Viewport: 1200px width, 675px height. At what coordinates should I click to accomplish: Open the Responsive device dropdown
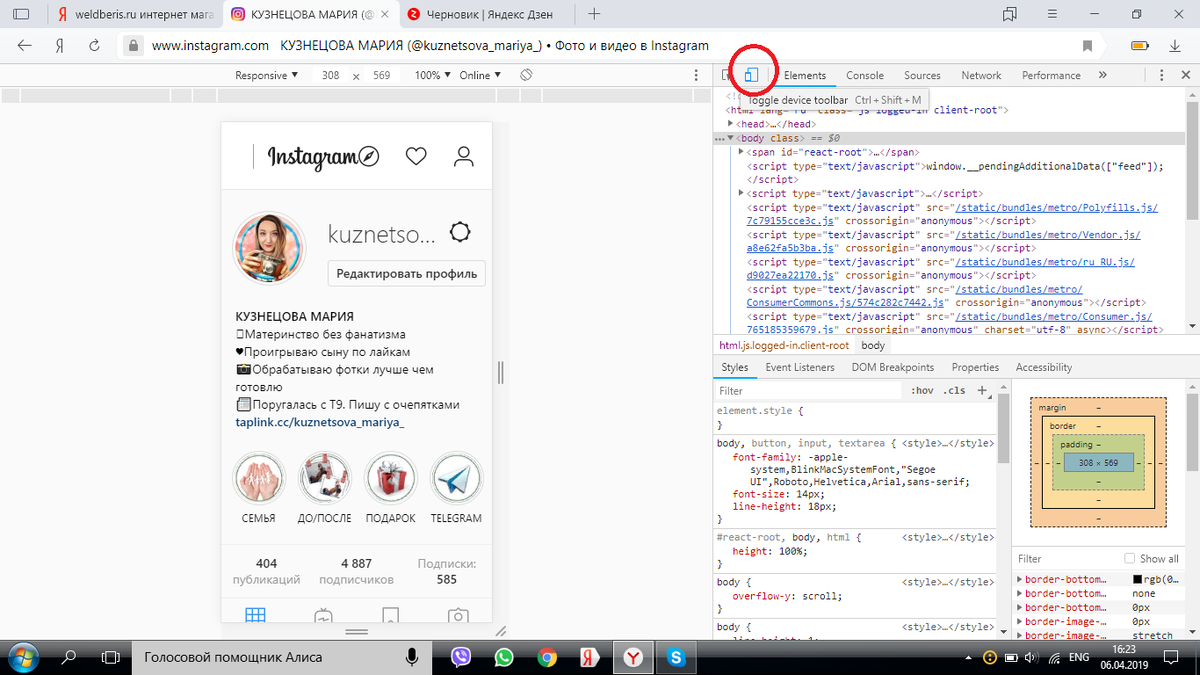coord(266,75)
